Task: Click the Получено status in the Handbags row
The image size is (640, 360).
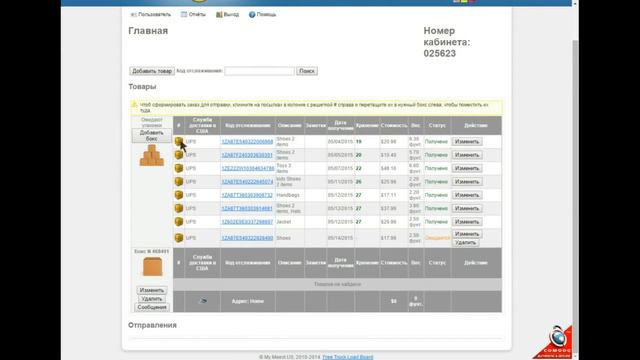Action: (436, 195)
